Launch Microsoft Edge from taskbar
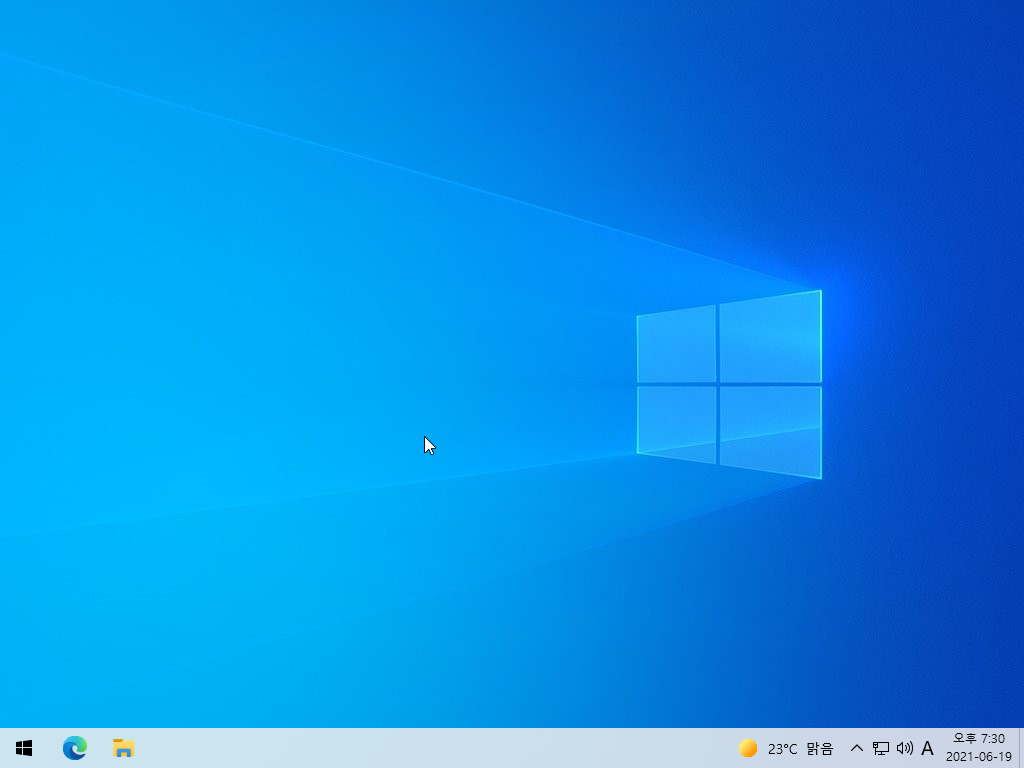This screenshot has width=1024, height=768. [74, 748]
